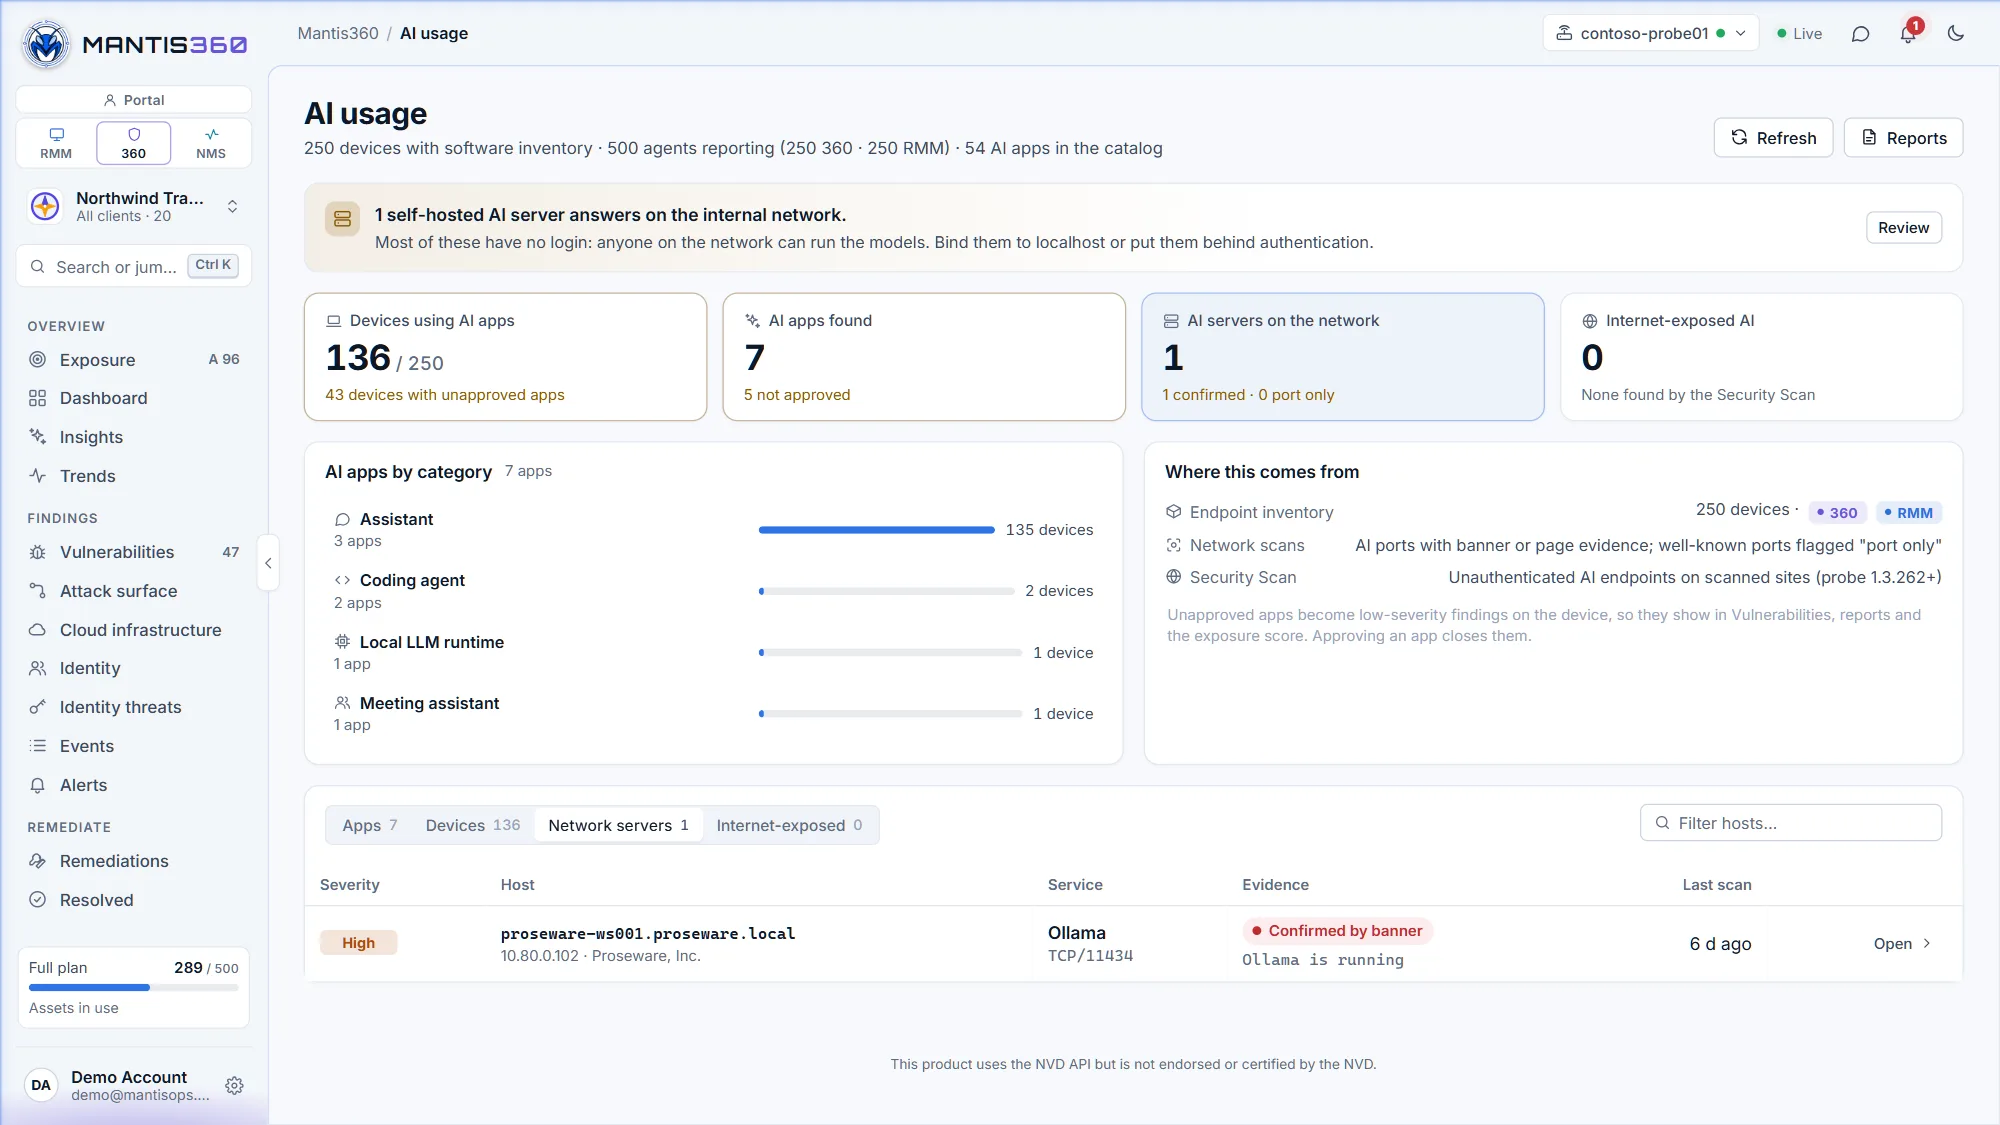The height and width of the screenshot is (1125, 2000).
Task: Open the notifications bell
Action: (1908, 33)
